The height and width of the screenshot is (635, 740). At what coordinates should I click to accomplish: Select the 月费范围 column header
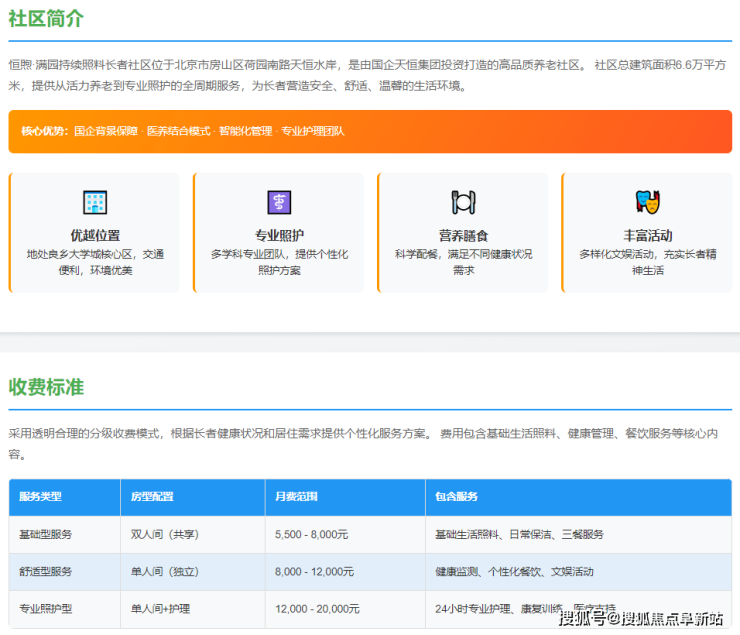(x=296, y=497)
